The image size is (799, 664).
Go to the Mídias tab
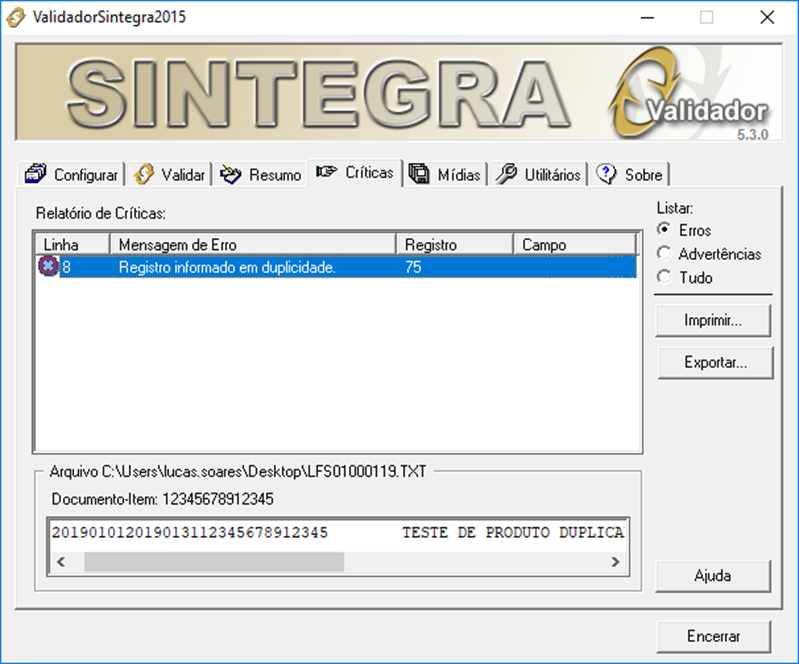click(445, 174)
